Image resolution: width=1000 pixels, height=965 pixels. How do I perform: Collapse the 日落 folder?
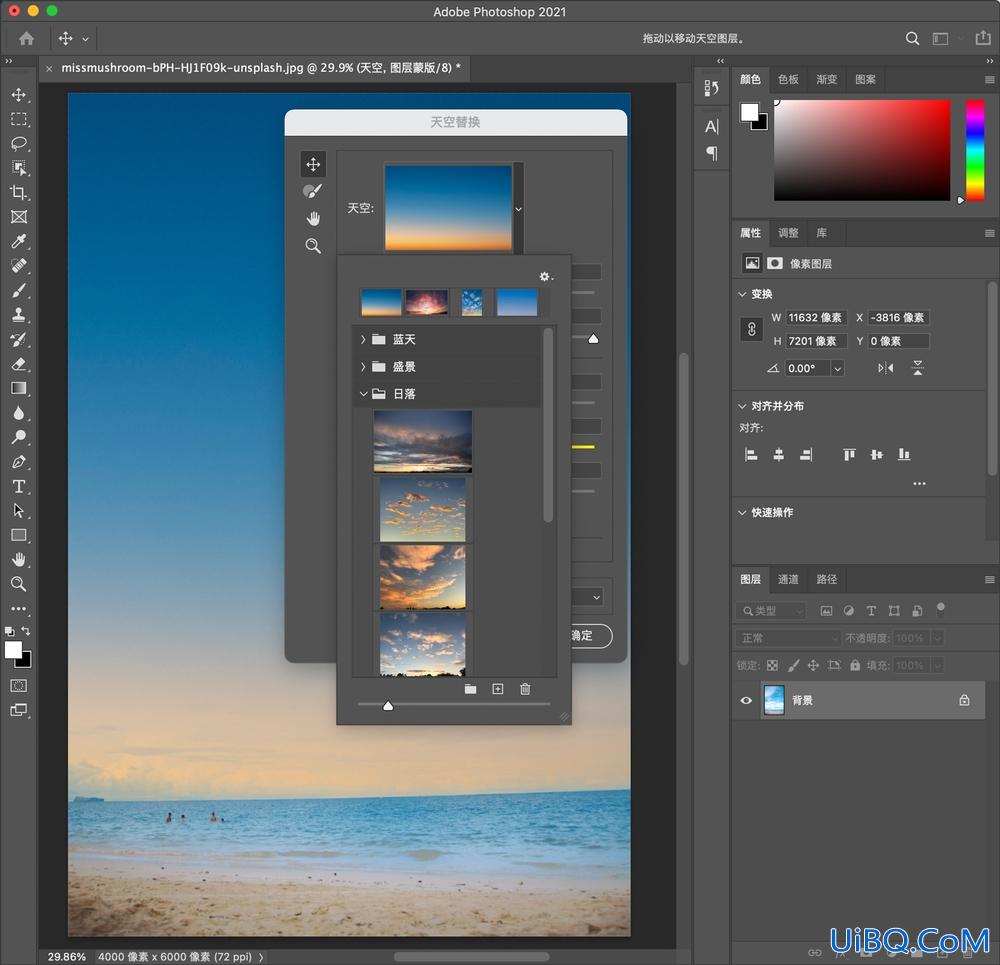point(363,394)
